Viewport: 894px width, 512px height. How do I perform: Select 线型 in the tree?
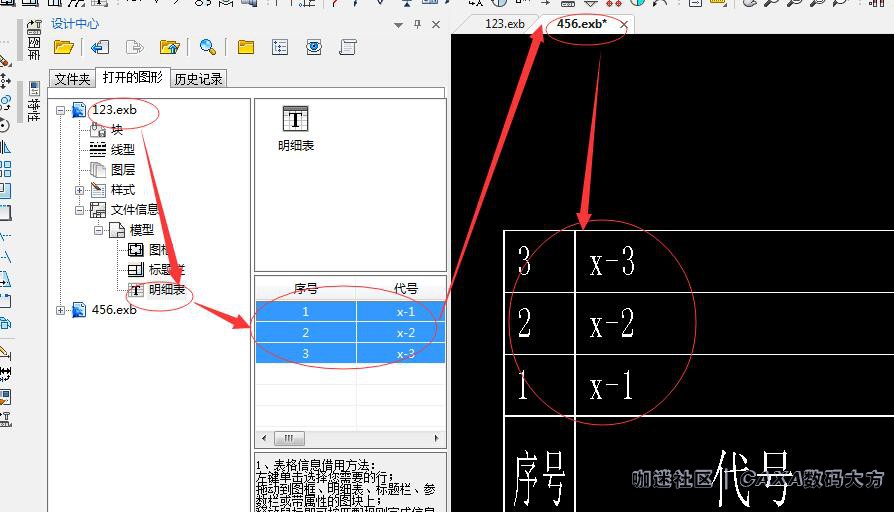pos(122,150)
